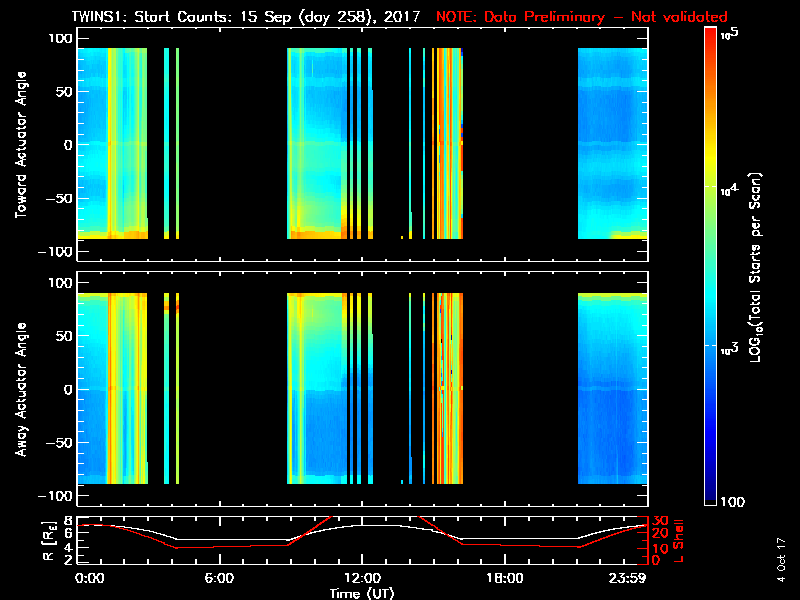Click the 18:00 time tick label
The image size is (800, 600).
(x=504, y=578)
